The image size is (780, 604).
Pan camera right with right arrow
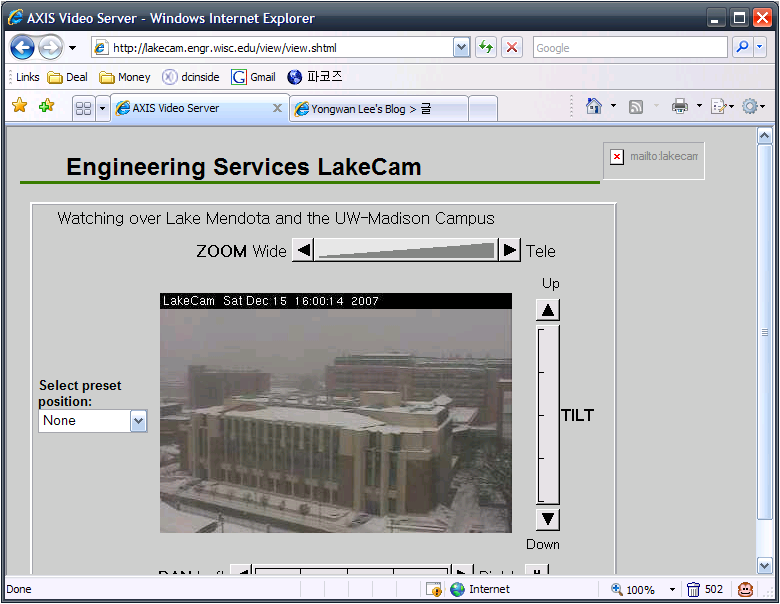[x=462, y=570]
